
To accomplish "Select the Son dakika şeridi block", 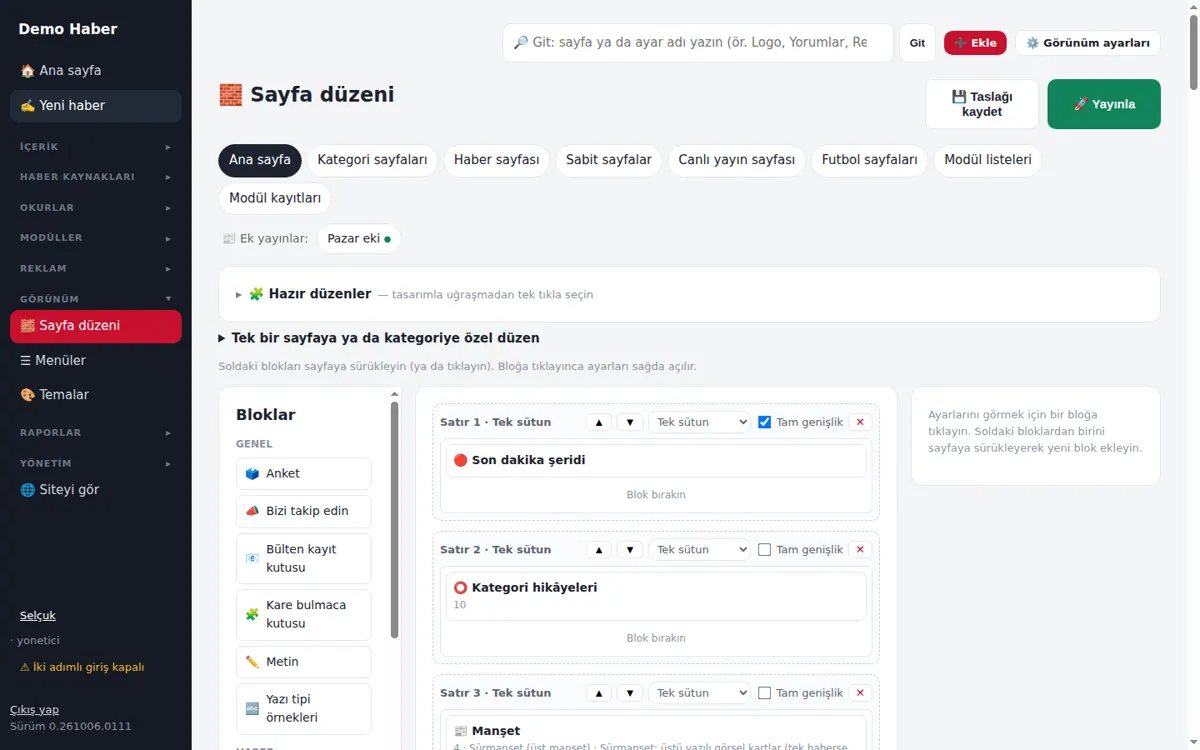I will pos(656,461).
